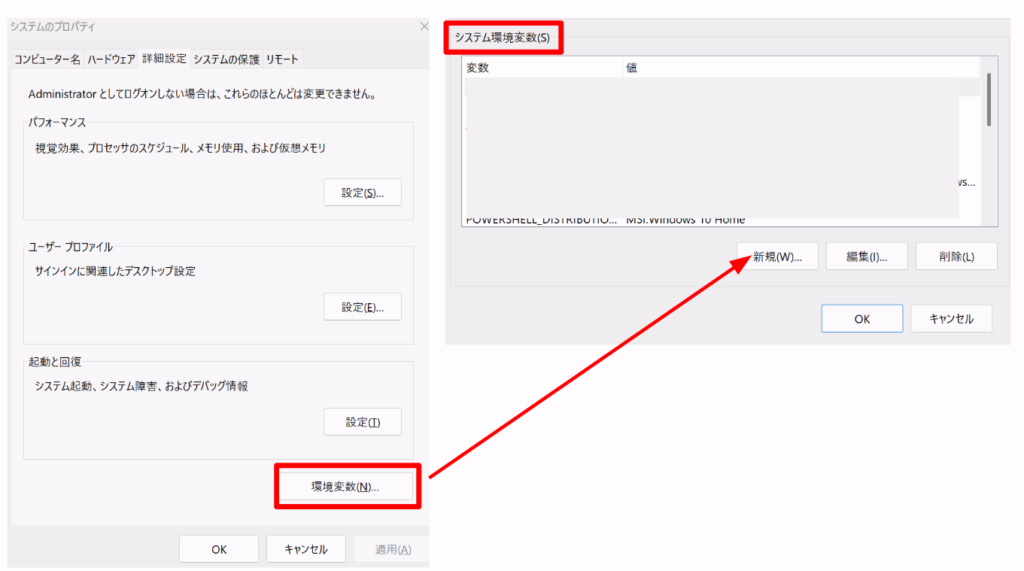Open パフォーマンス settings with 設定(S) button
1024x571 pixels.
[362, 193]
